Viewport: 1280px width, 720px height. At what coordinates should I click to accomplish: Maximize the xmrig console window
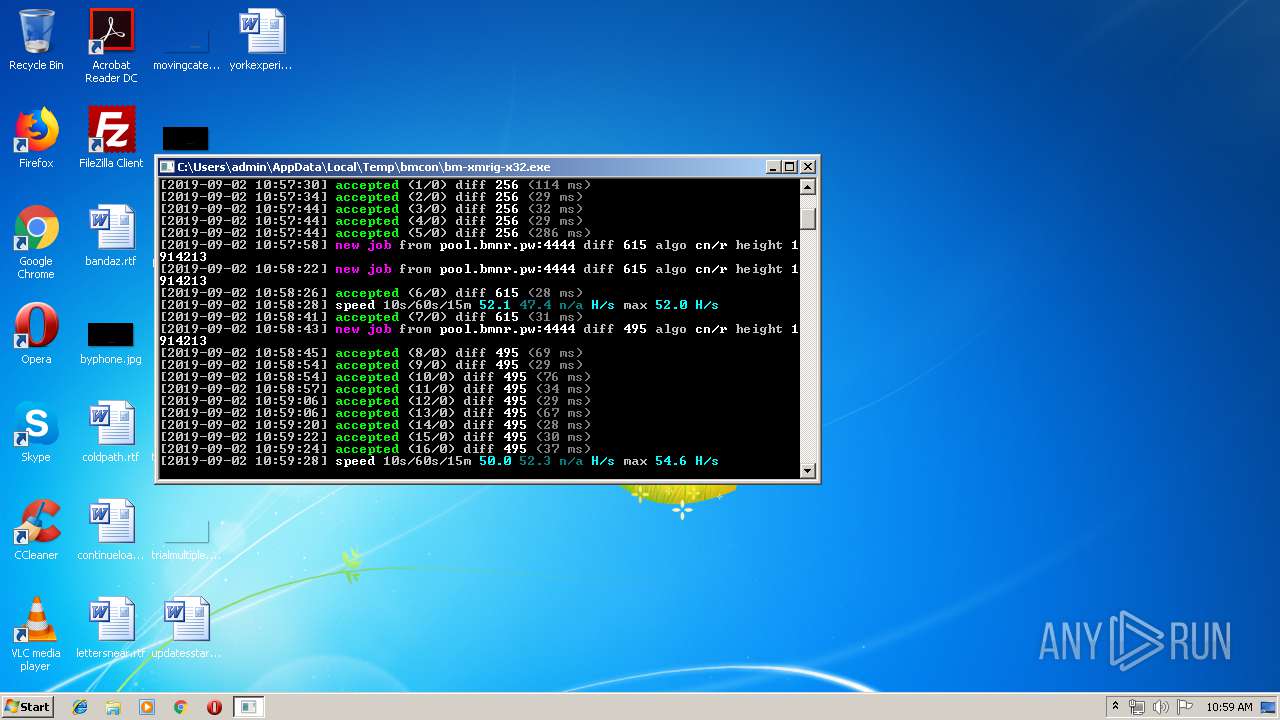[790, 167]
